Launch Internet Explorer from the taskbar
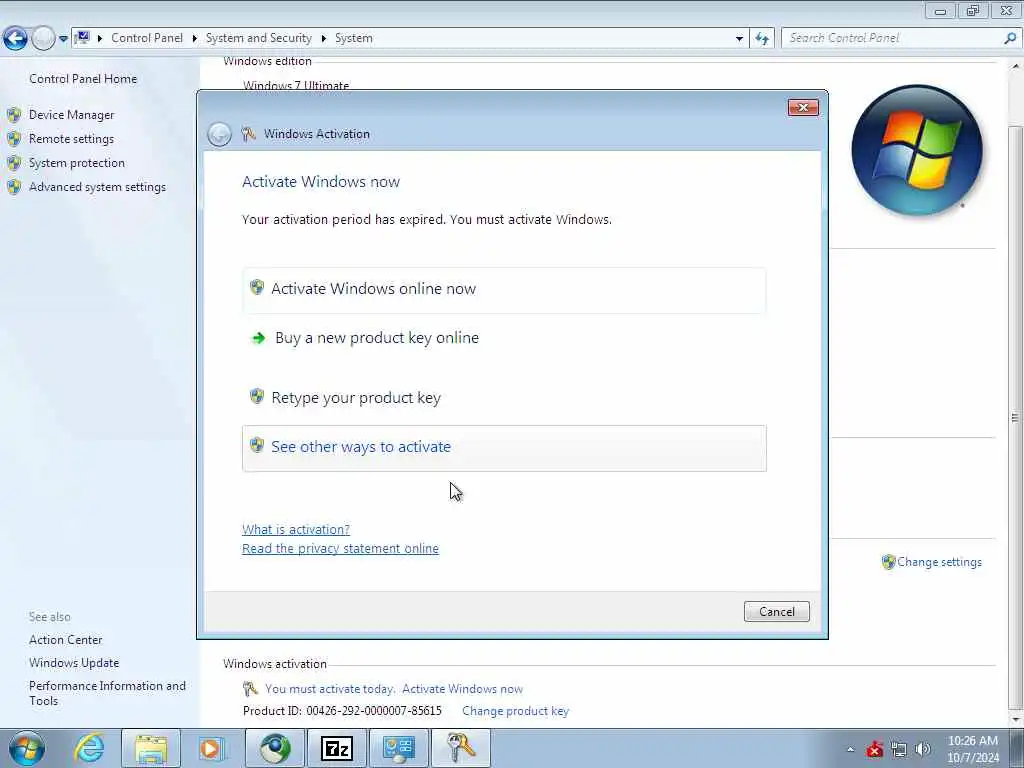The image size is (1024, 768). pyautogui.click(x=89, y=748)
